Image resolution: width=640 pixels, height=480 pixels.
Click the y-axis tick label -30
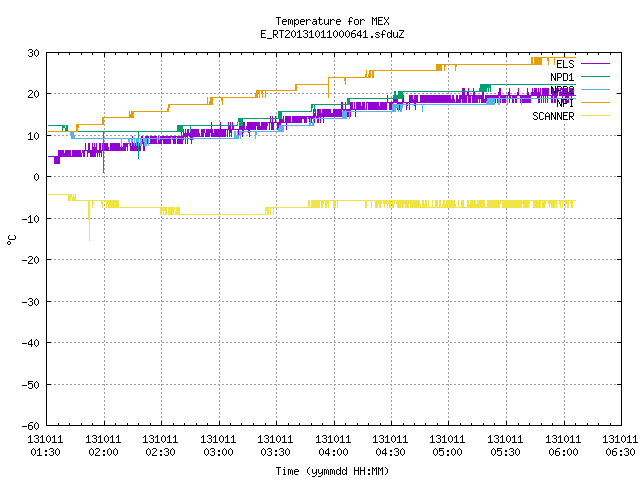click(x=31, y=302)
